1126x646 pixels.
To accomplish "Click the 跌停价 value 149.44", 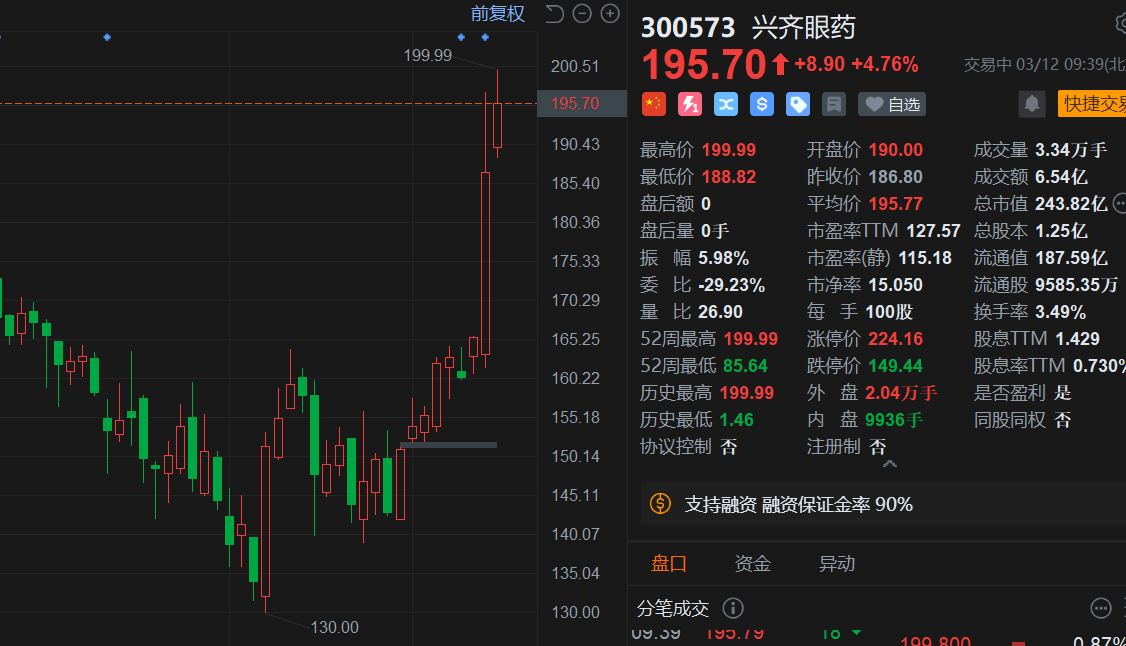I will [x=895, y=366].
